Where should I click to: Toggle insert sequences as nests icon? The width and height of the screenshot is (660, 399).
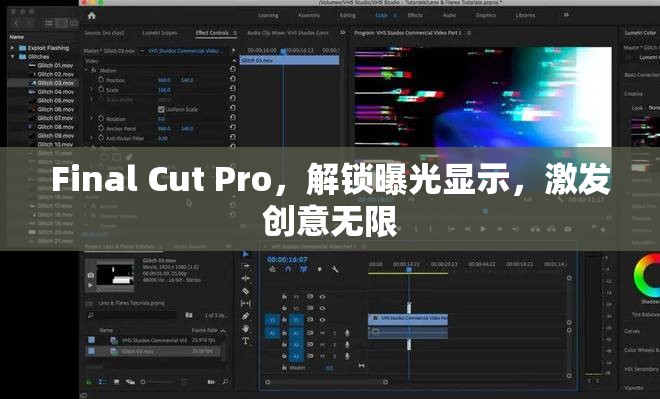tap(272, 269)
